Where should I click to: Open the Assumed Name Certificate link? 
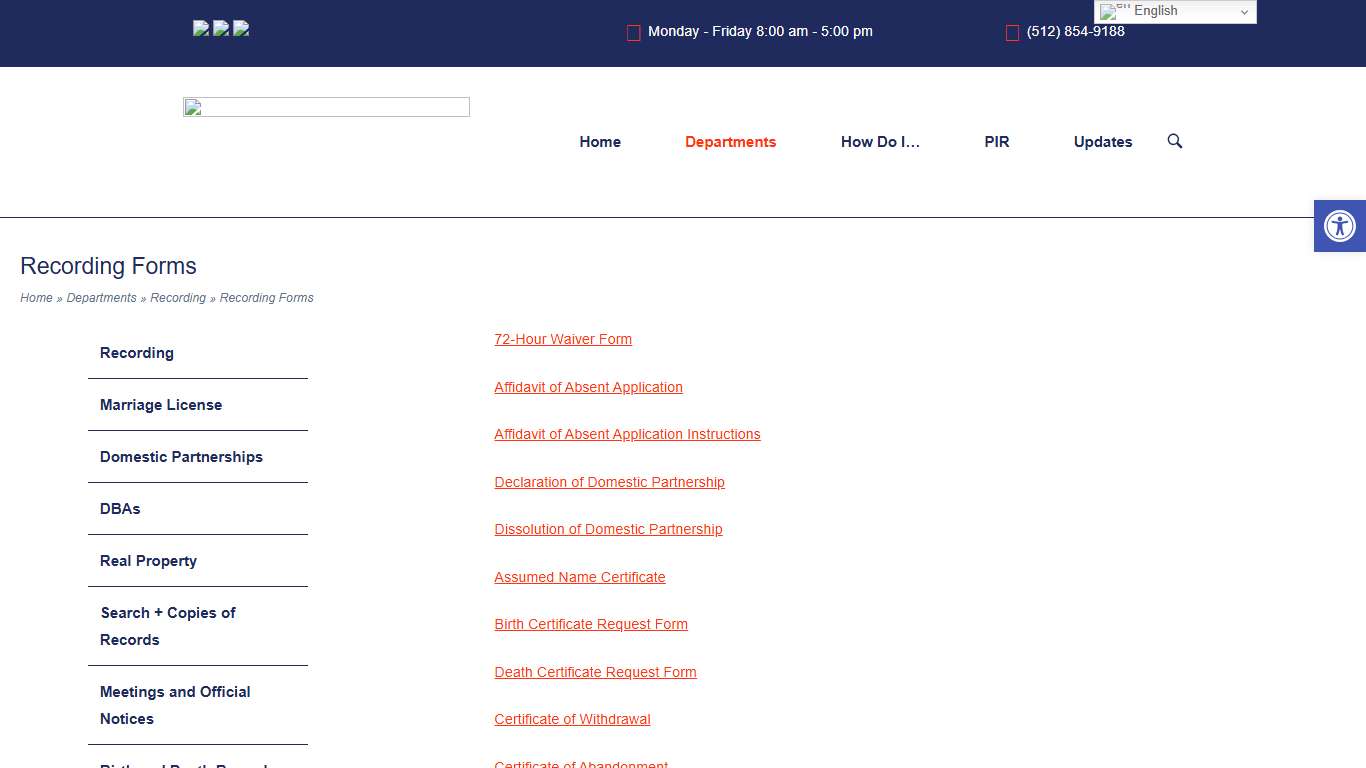tap(580, 577)
